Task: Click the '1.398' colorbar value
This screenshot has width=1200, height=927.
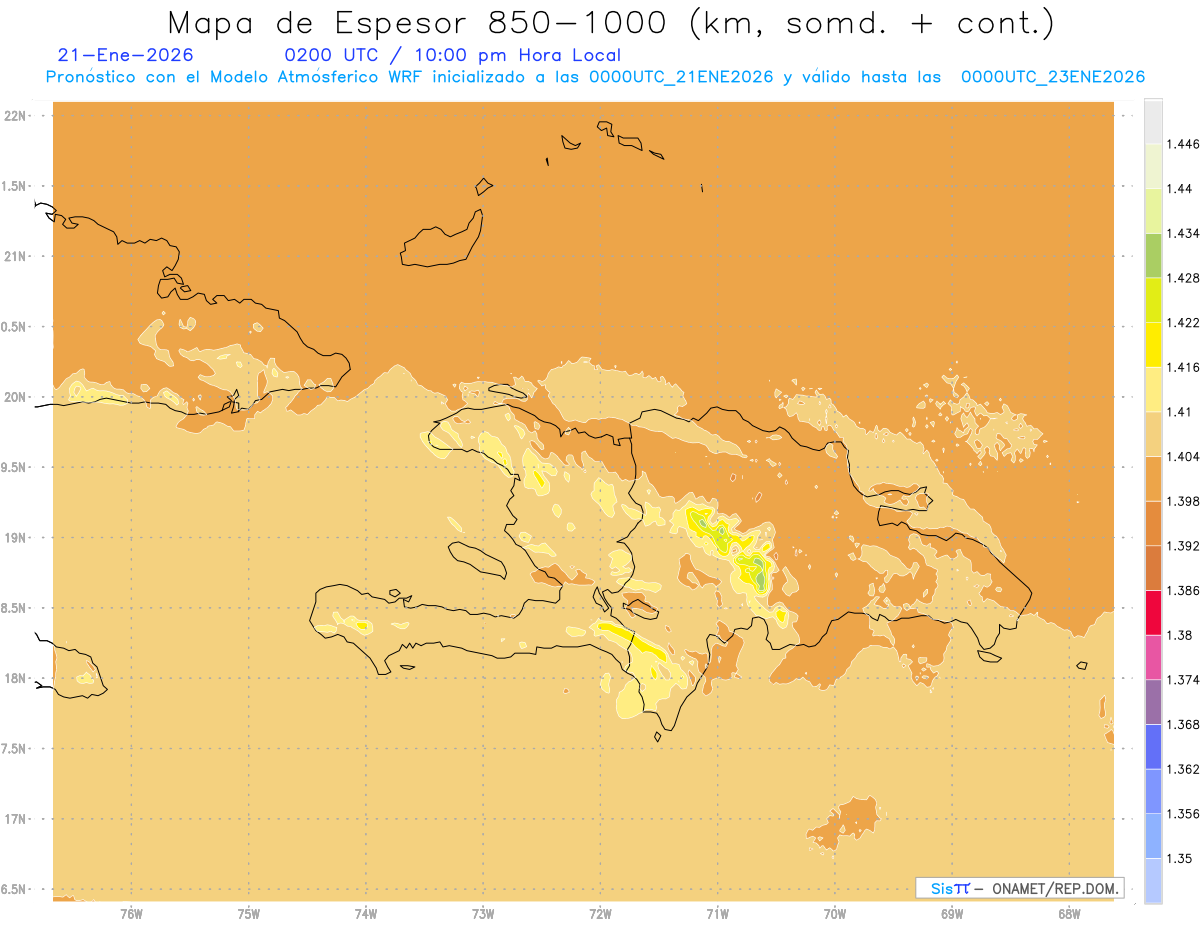Action: [x=1183, y=501]
